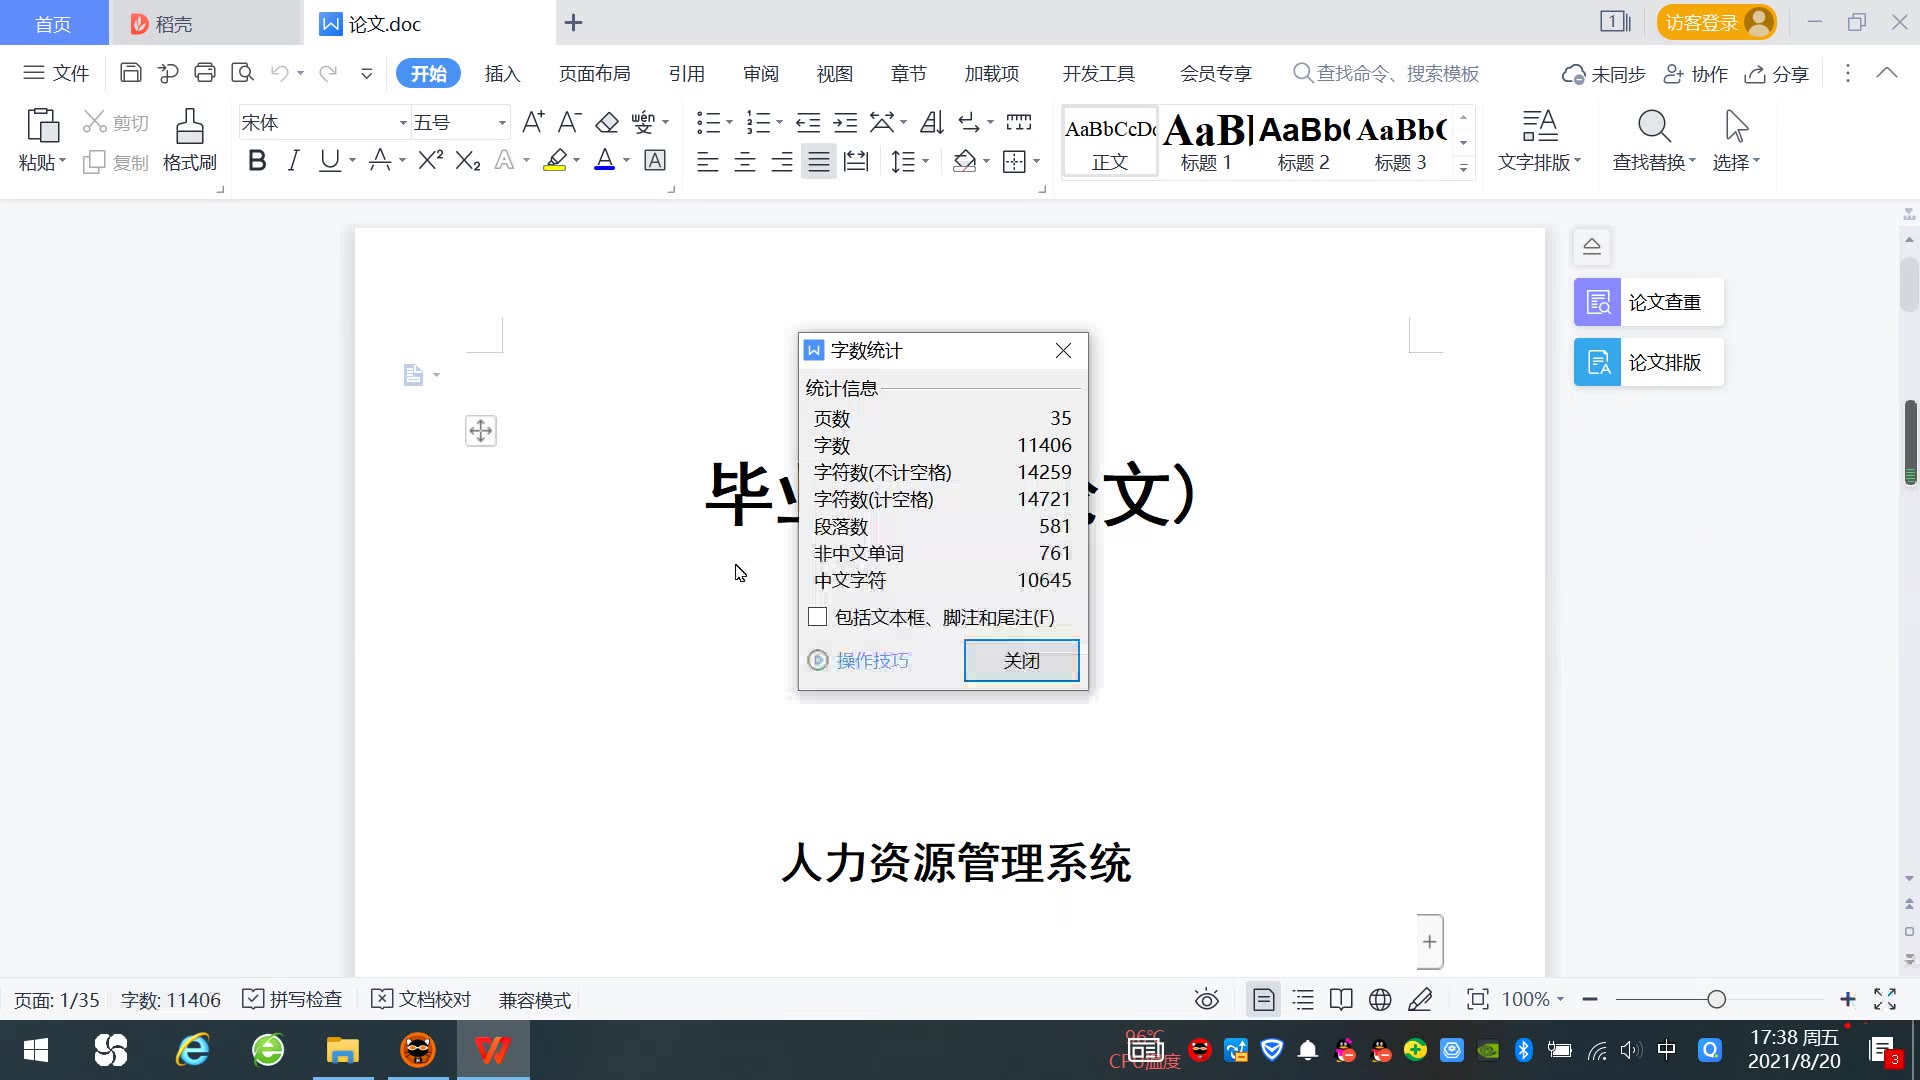This screenshot has height=1080, width=1920.
Task: Expand the font name dropdown
Action: point(403,123)
